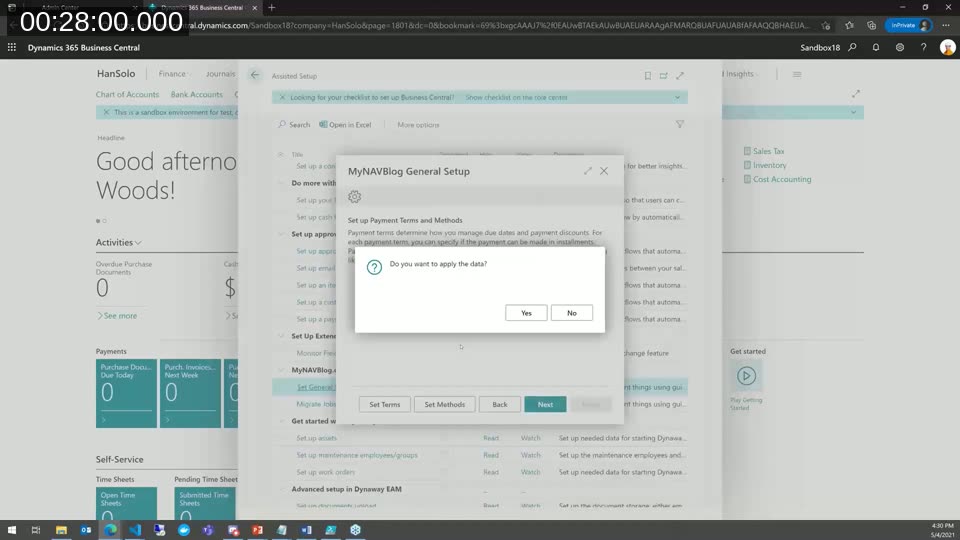960x540 pixels.
Task: Bookmark the Assisted Setup page
Action: pyautogui.click(x=647, y=75)
